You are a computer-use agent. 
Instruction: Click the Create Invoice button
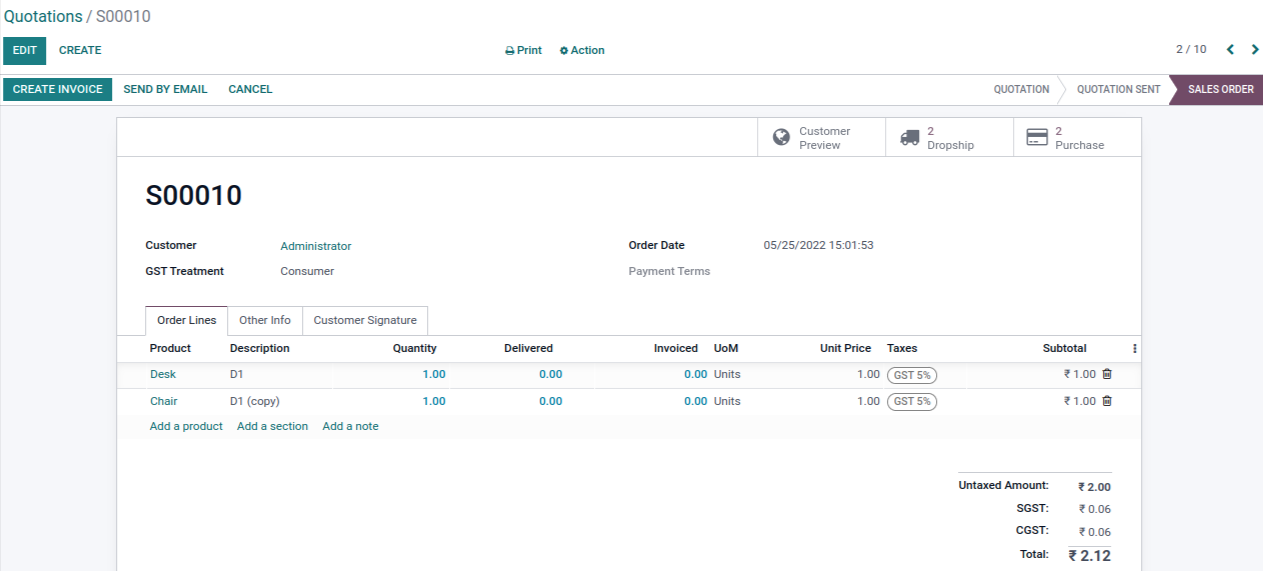pyautogui.click(x=58, y=89)
